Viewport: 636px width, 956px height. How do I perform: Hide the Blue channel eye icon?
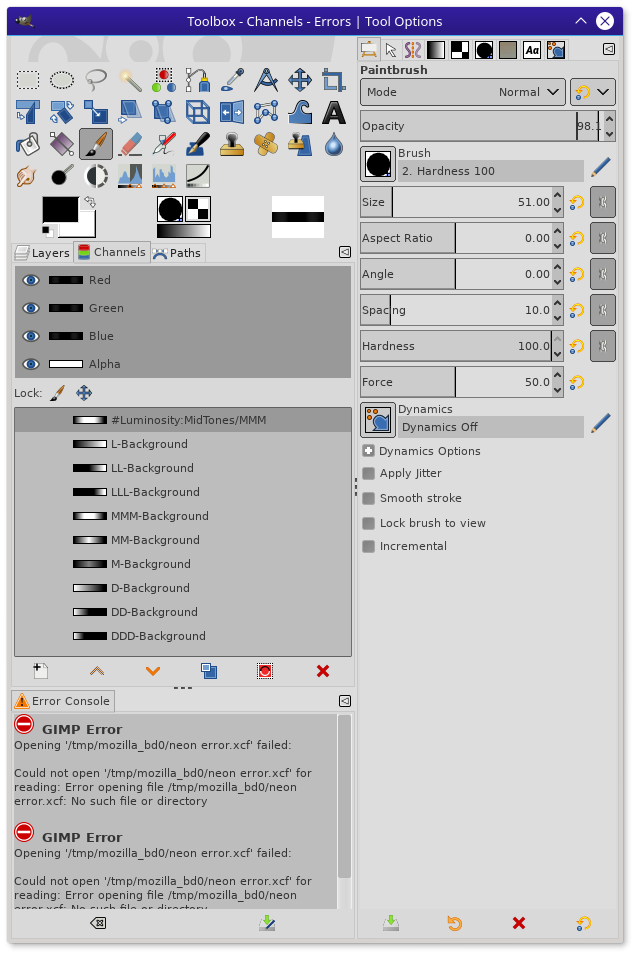point(30,336)
